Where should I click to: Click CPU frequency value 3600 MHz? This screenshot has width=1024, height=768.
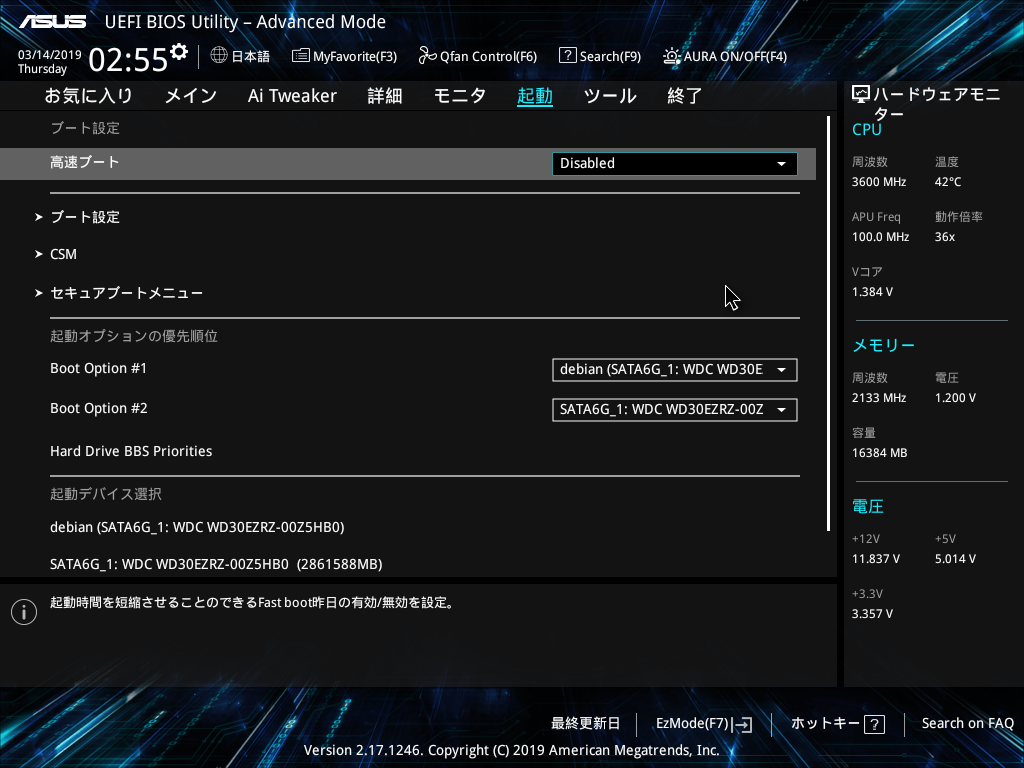(x=879, y=182)
